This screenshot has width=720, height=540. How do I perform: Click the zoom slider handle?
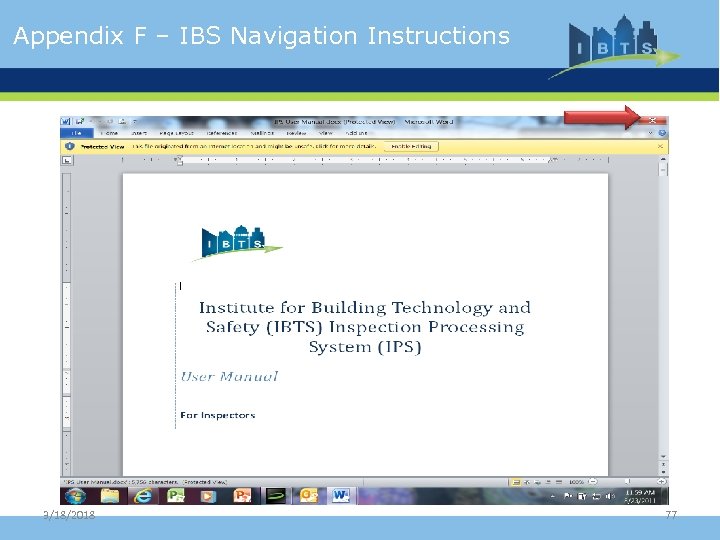pos(627,482)
